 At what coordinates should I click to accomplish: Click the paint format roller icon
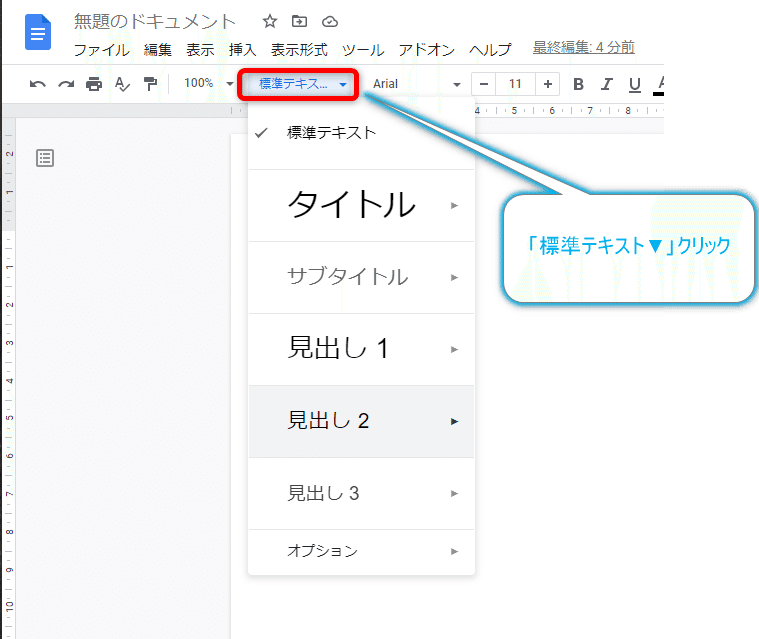pos(150,84)
